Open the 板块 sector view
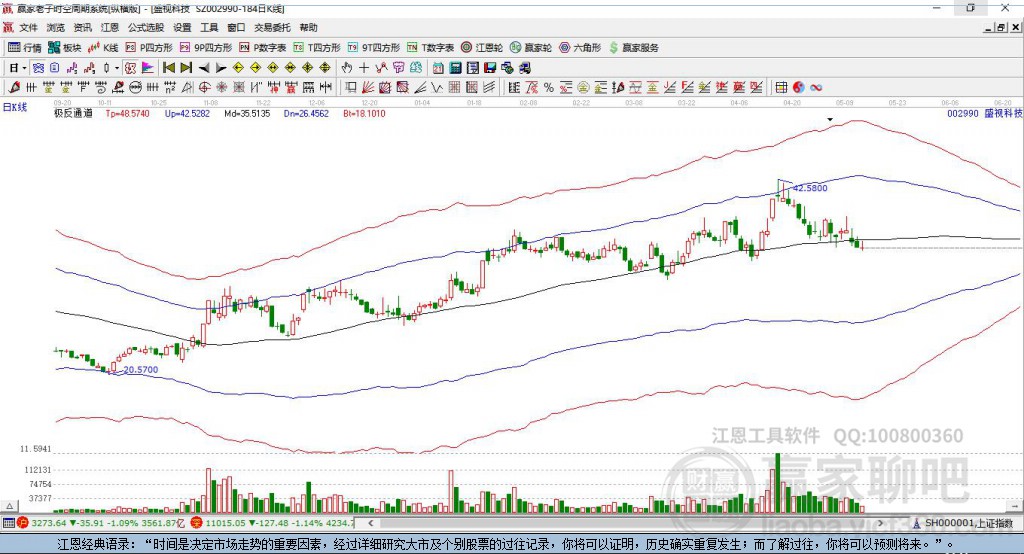 (x=65, y=48)
